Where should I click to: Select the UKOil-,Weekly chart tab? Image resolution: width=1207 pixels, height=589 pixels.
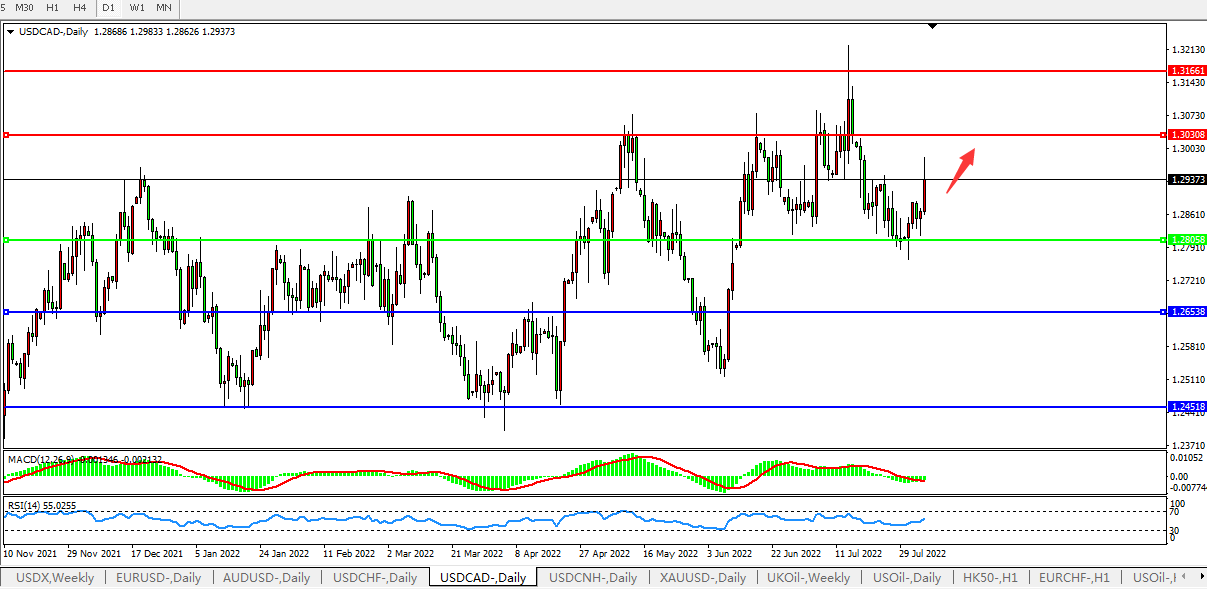[x=808, y=578]
